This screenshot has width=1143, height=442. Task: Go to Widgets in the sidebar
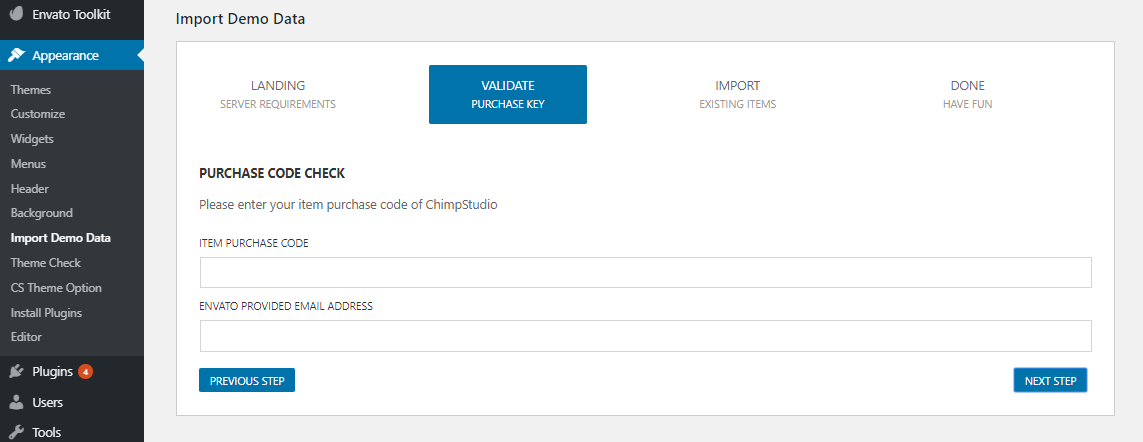[32, 139]
